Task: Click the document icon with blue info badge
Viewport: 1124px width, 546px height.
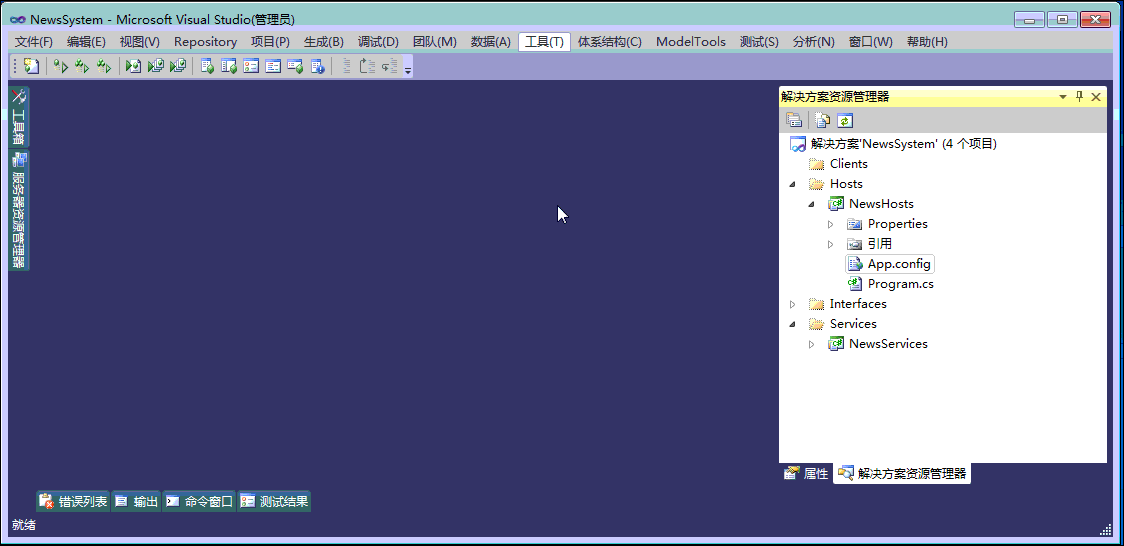Action: pos(317,67)
